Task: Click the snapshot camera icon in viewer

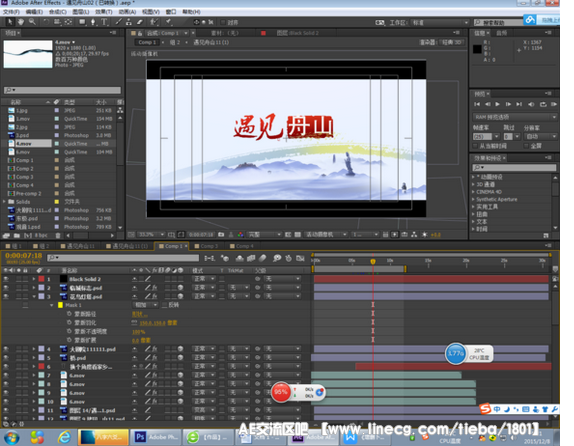Action: click(x=221, y=234)
